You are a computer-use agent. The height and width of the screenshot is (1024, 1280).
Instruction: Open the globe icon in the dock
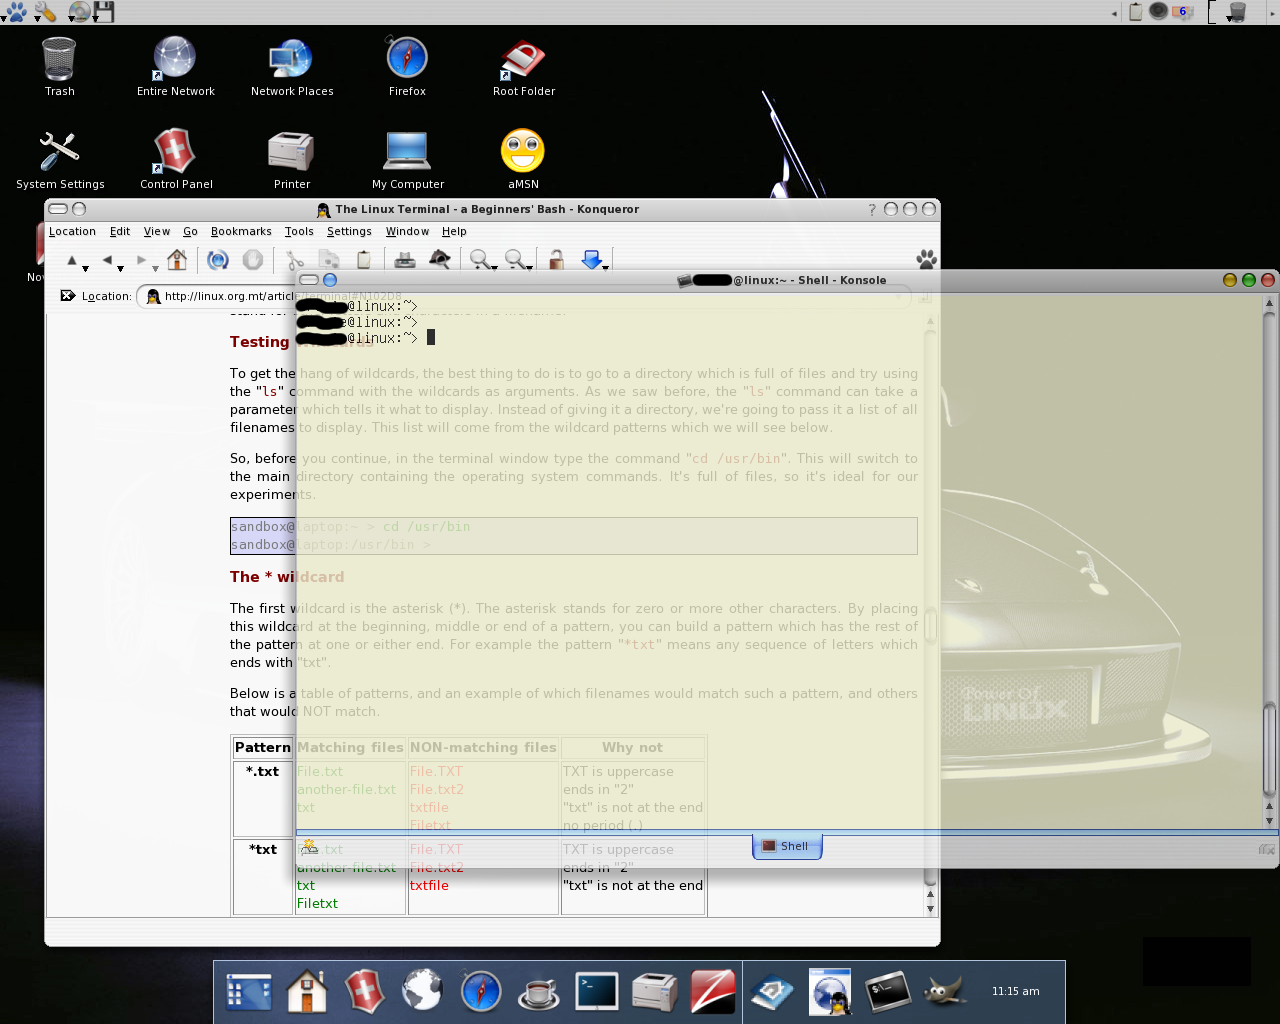pyautogui.click(x=422, y=992)
